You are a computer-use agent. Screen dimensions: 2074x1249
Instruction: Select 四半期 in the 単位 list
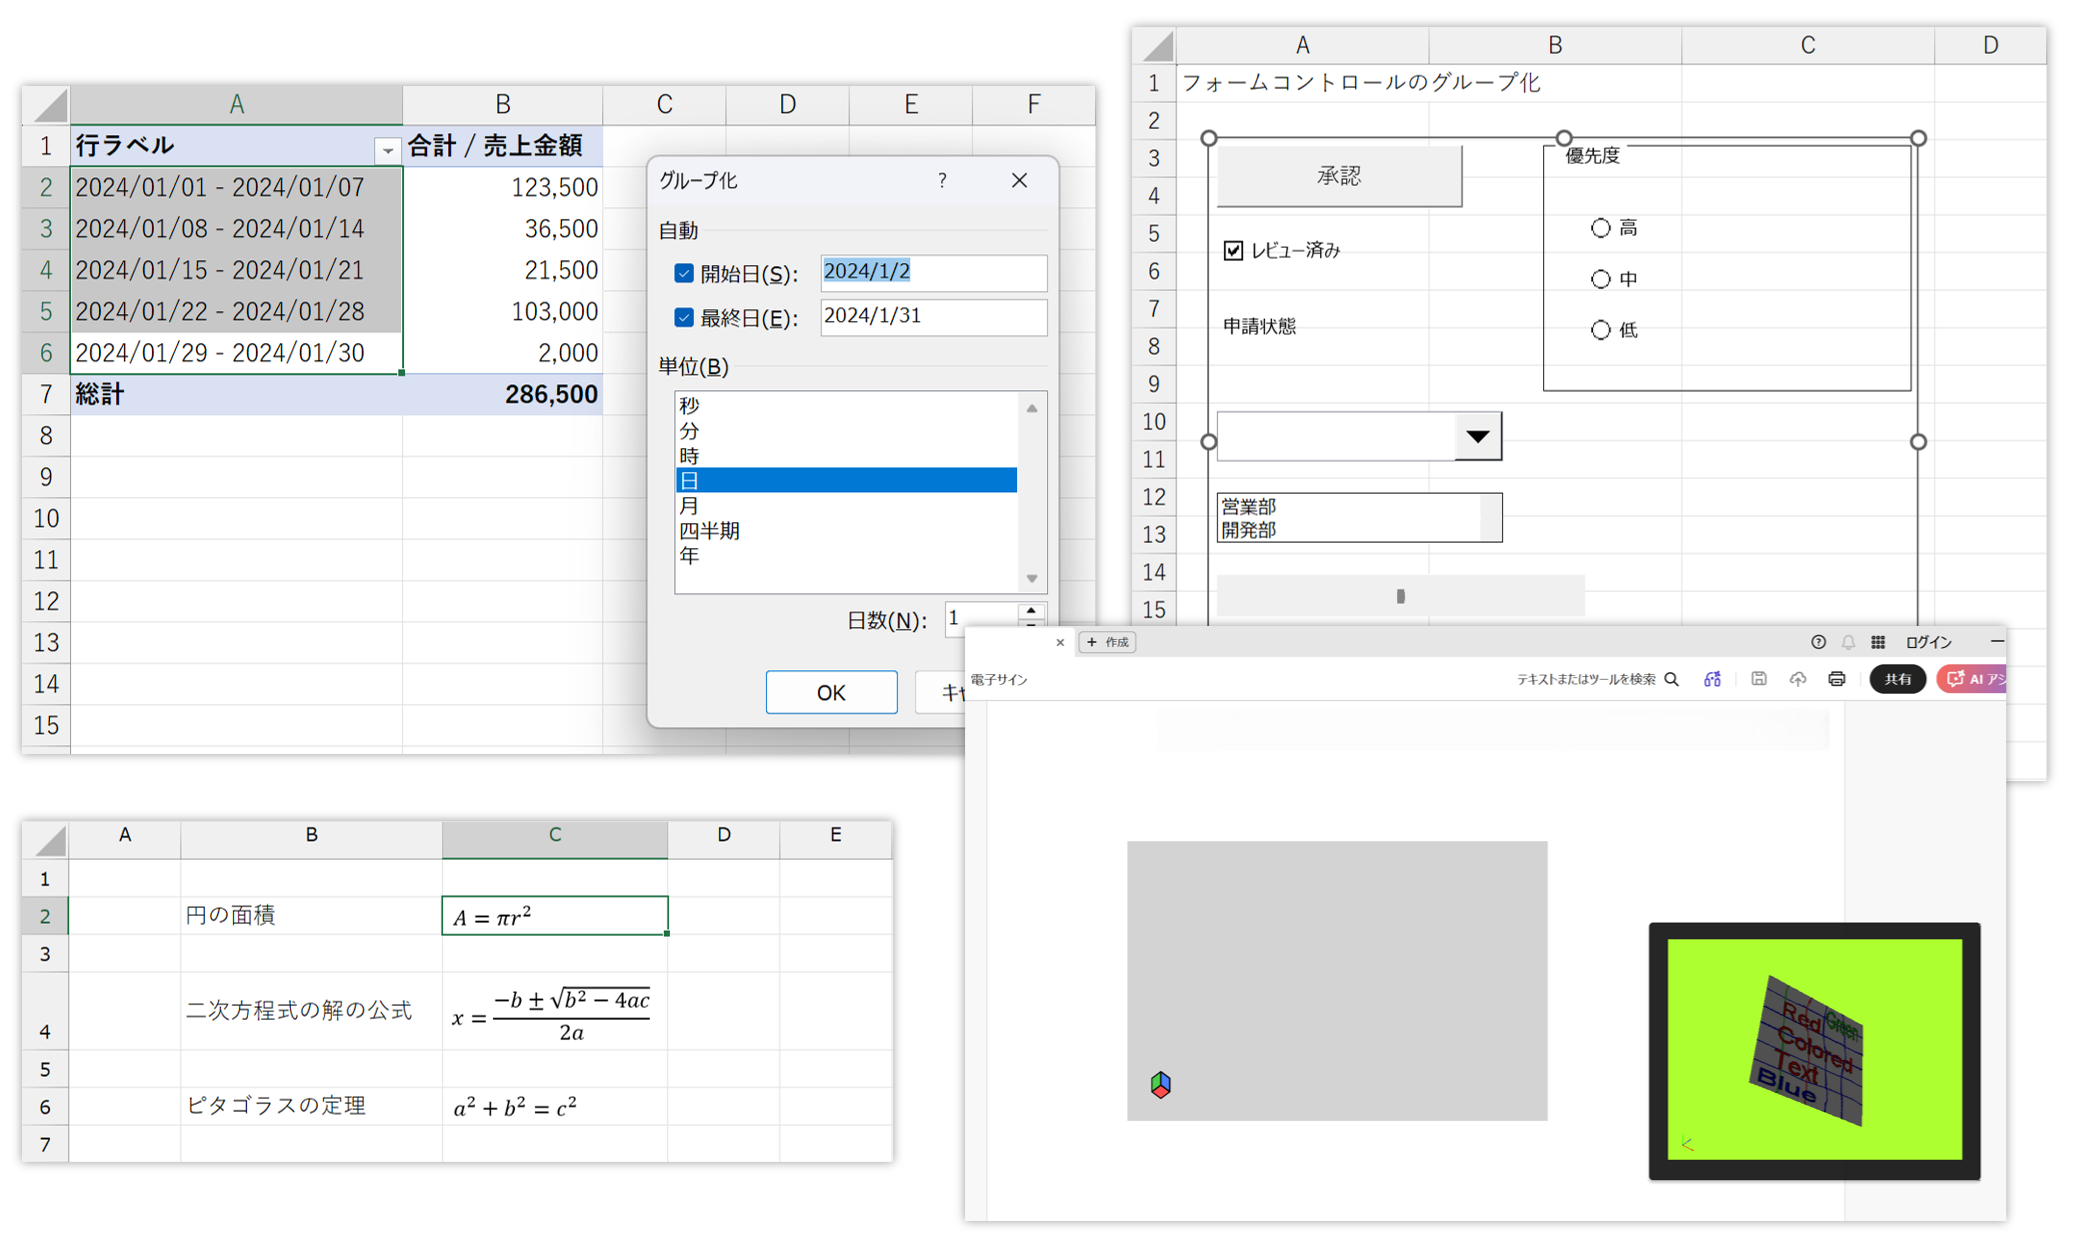coord(846,531)
